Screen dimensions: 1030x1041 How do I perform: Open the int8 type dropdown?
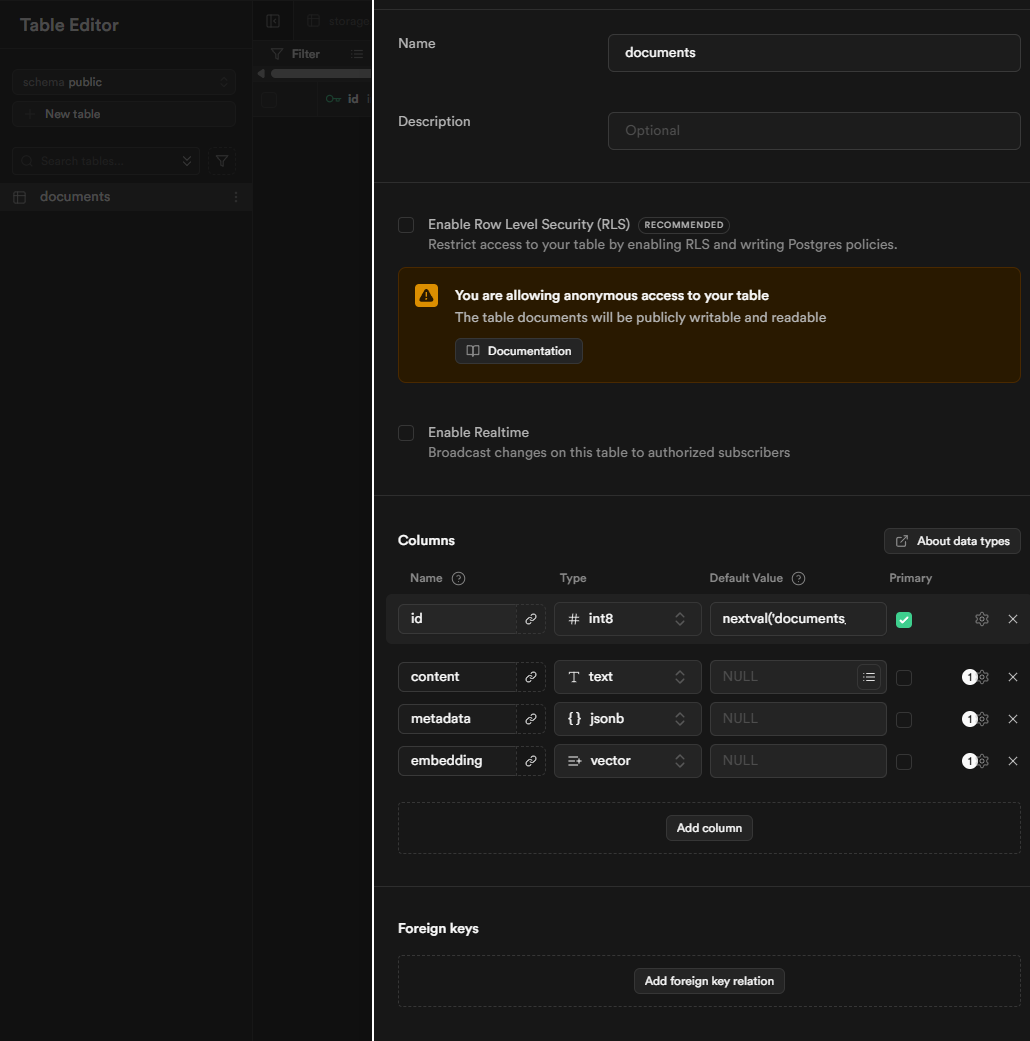[627, 619]
